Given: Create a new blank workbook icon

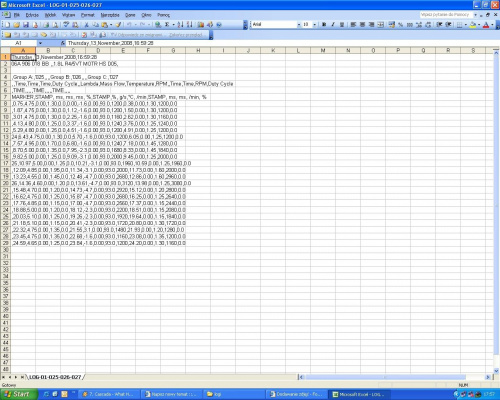Looking at the screenshot, I should point(7,25).
